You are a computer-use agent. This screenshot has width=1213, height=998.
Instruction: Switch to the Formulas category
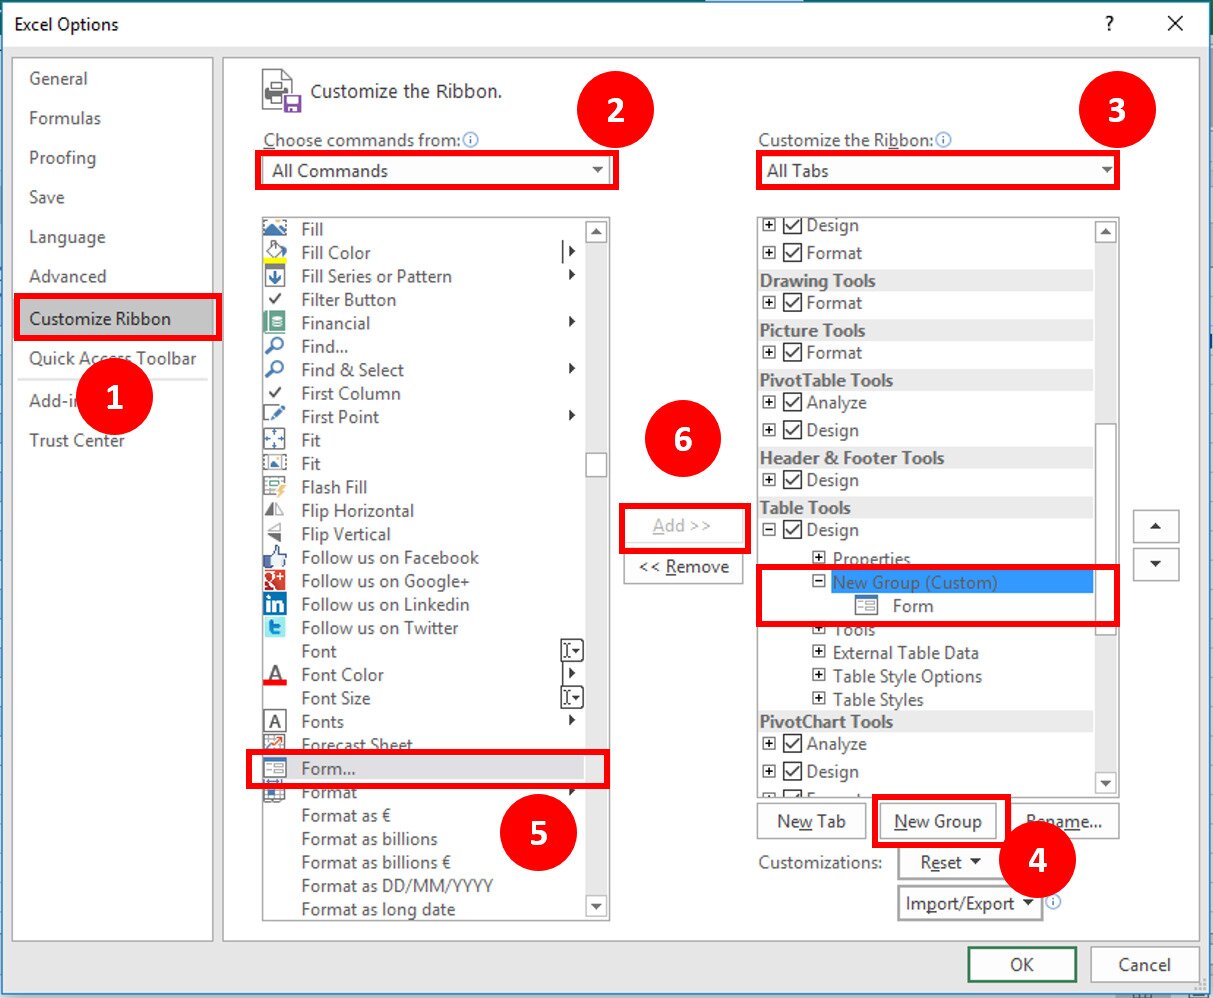coord(65,118)
